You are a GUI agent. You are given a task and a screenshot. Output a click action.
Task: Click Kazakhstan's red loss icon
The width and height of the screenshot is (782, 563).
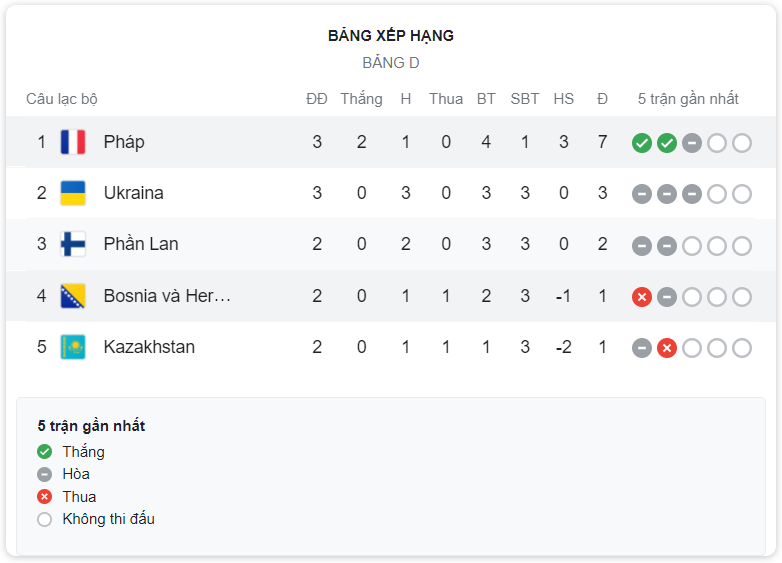667,348
